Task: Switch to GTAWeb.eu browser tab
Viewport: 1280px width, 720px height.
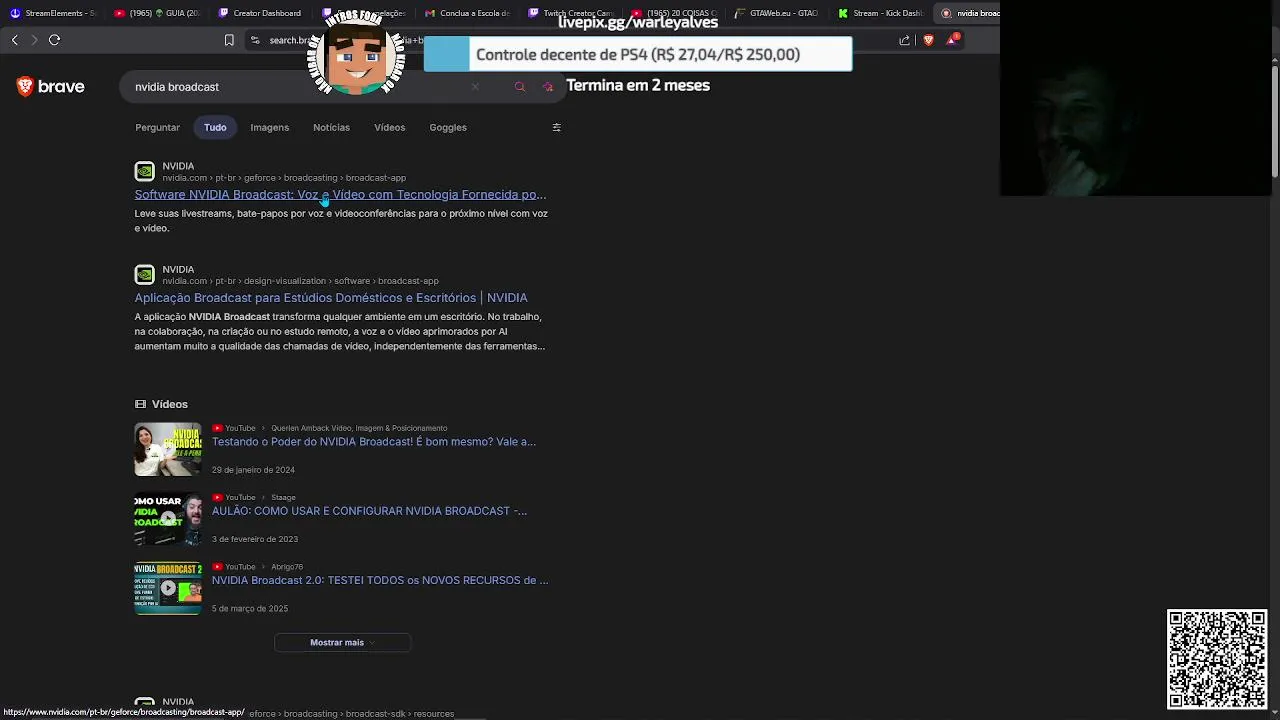Action: point(776,13)
